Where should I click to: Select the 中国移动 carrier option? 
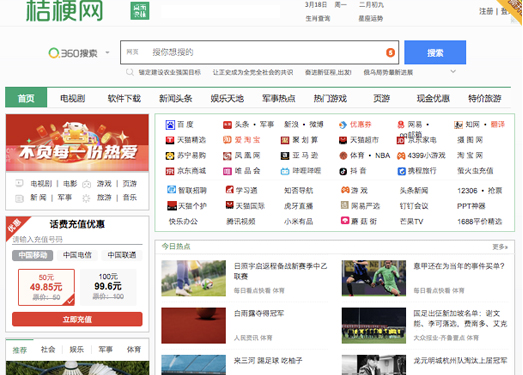click(x=33, y=255)
